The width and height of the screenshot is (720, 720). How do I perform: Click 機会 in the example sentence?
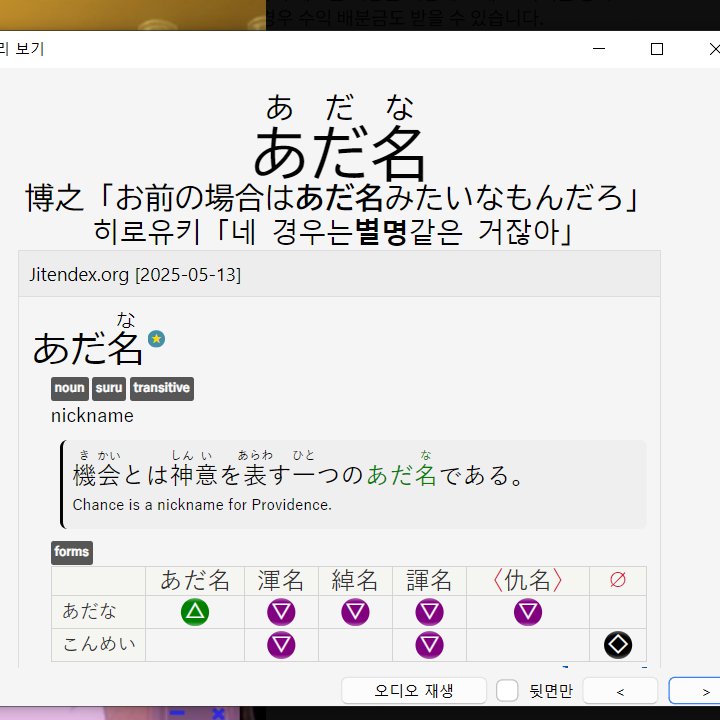tap(97, 475)
